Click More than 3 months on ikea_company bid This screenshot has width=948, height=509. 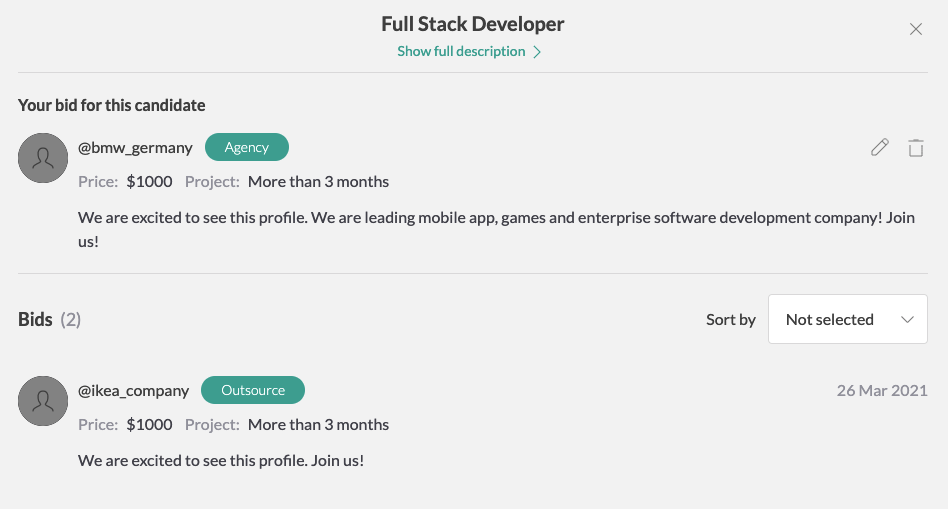pos(318,425)
